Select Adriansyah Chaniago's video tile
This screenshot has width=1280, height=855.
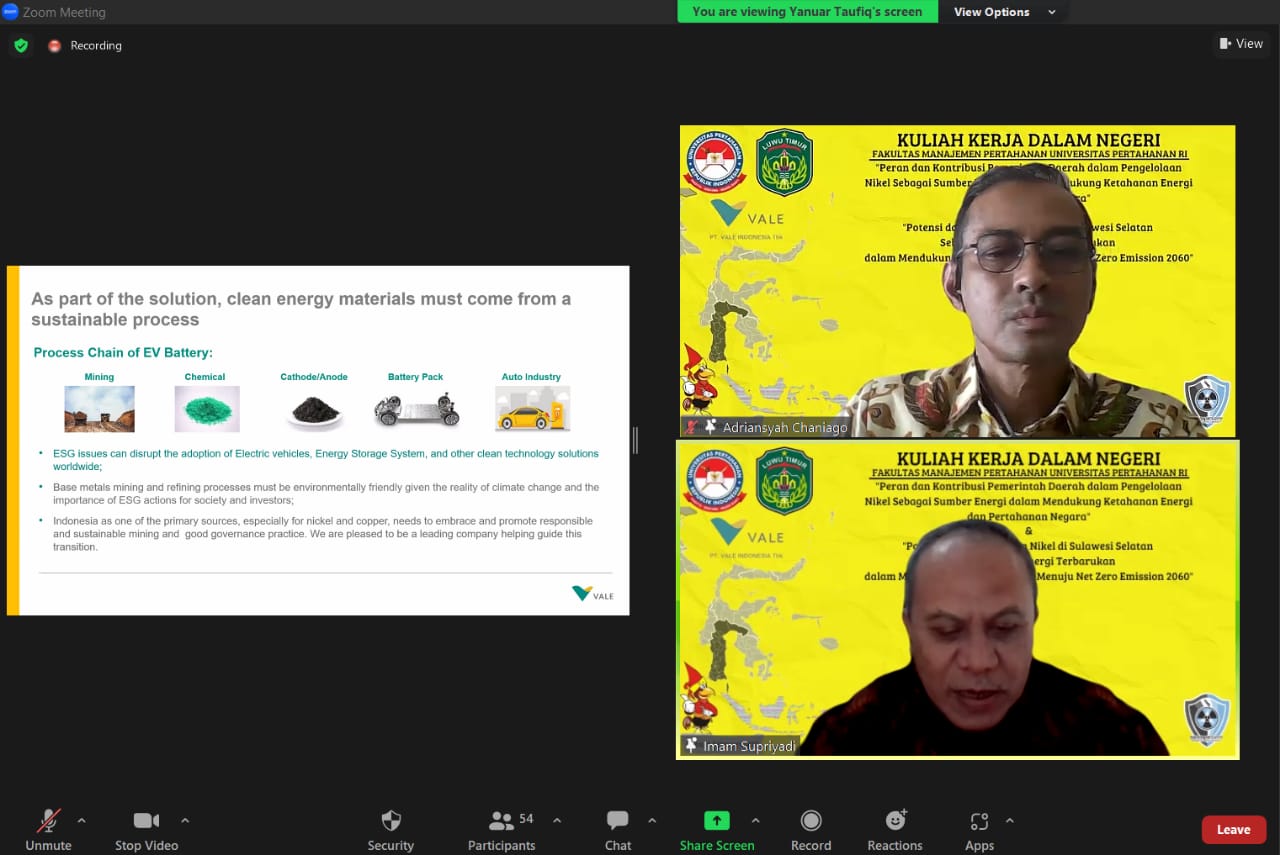pos(957,281)
